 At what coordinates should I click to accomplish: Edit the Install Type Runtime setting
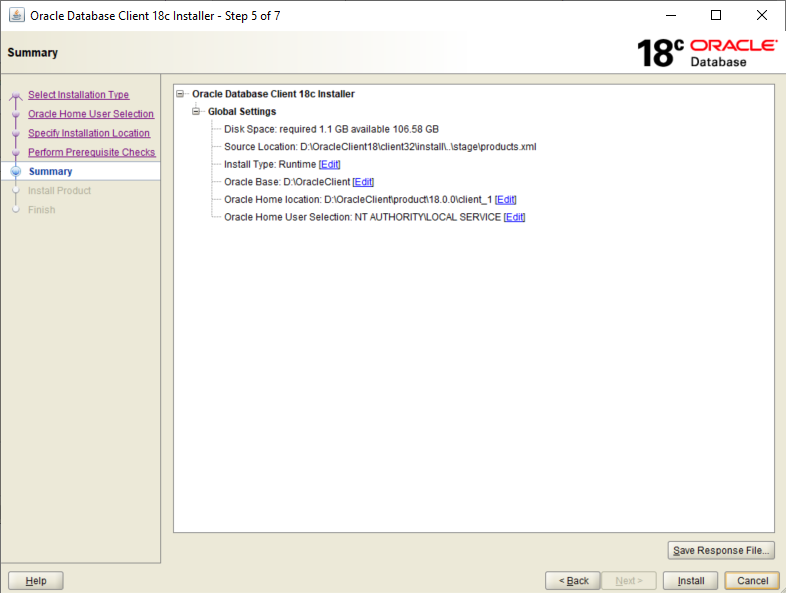[329, 164]
